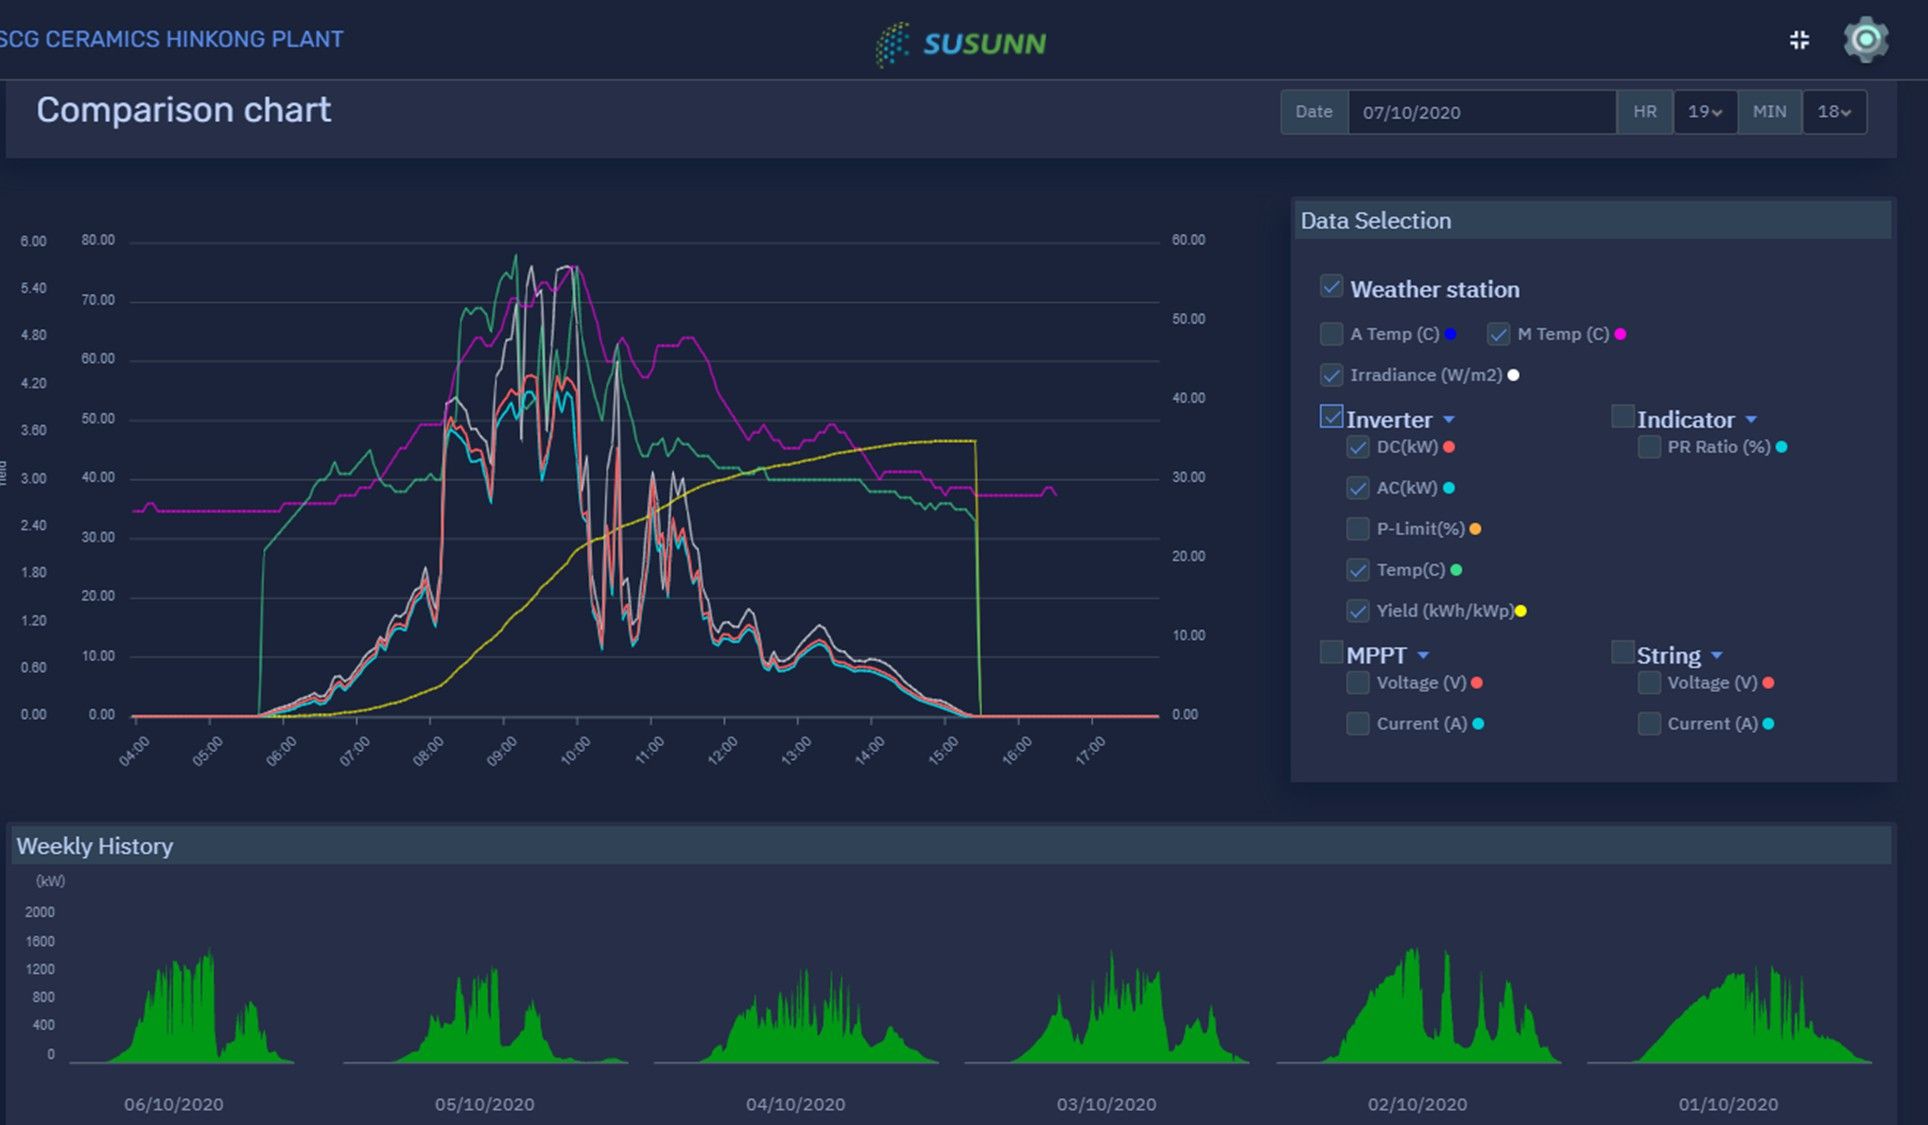Enable the A Temp (C) checkbox
This screenshot has width=1928, height=1125.
pyautogui.click(x=1331, y=334)
